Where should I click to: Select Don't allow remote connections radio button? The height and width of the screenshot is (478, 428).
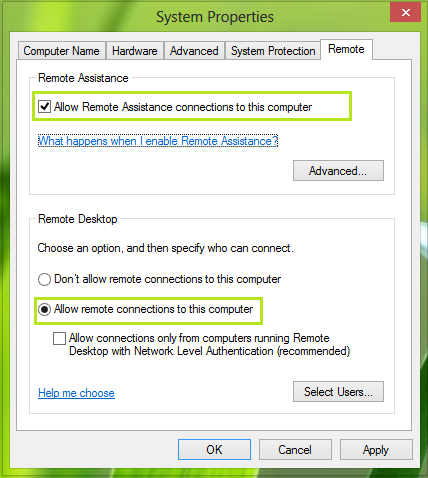[x=44, y=279]
